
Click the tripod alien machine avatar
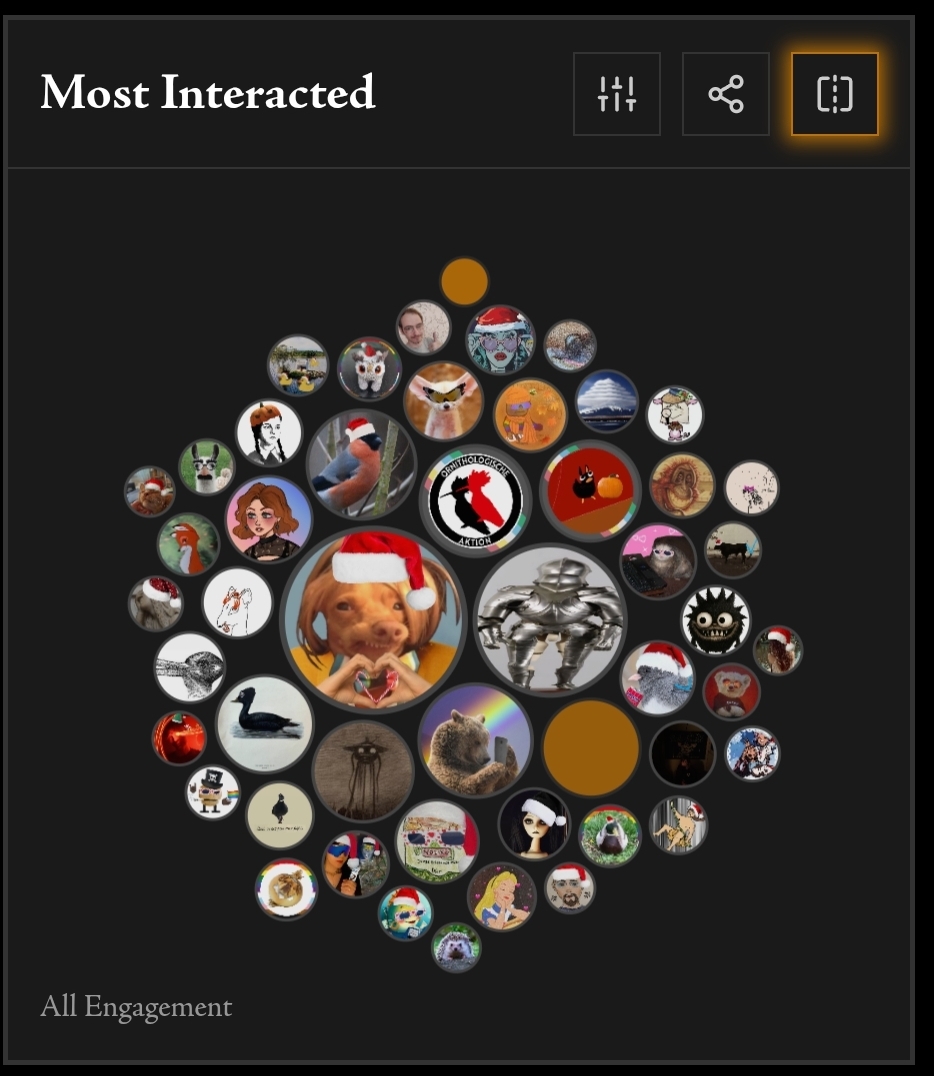[x=363, y=771]
